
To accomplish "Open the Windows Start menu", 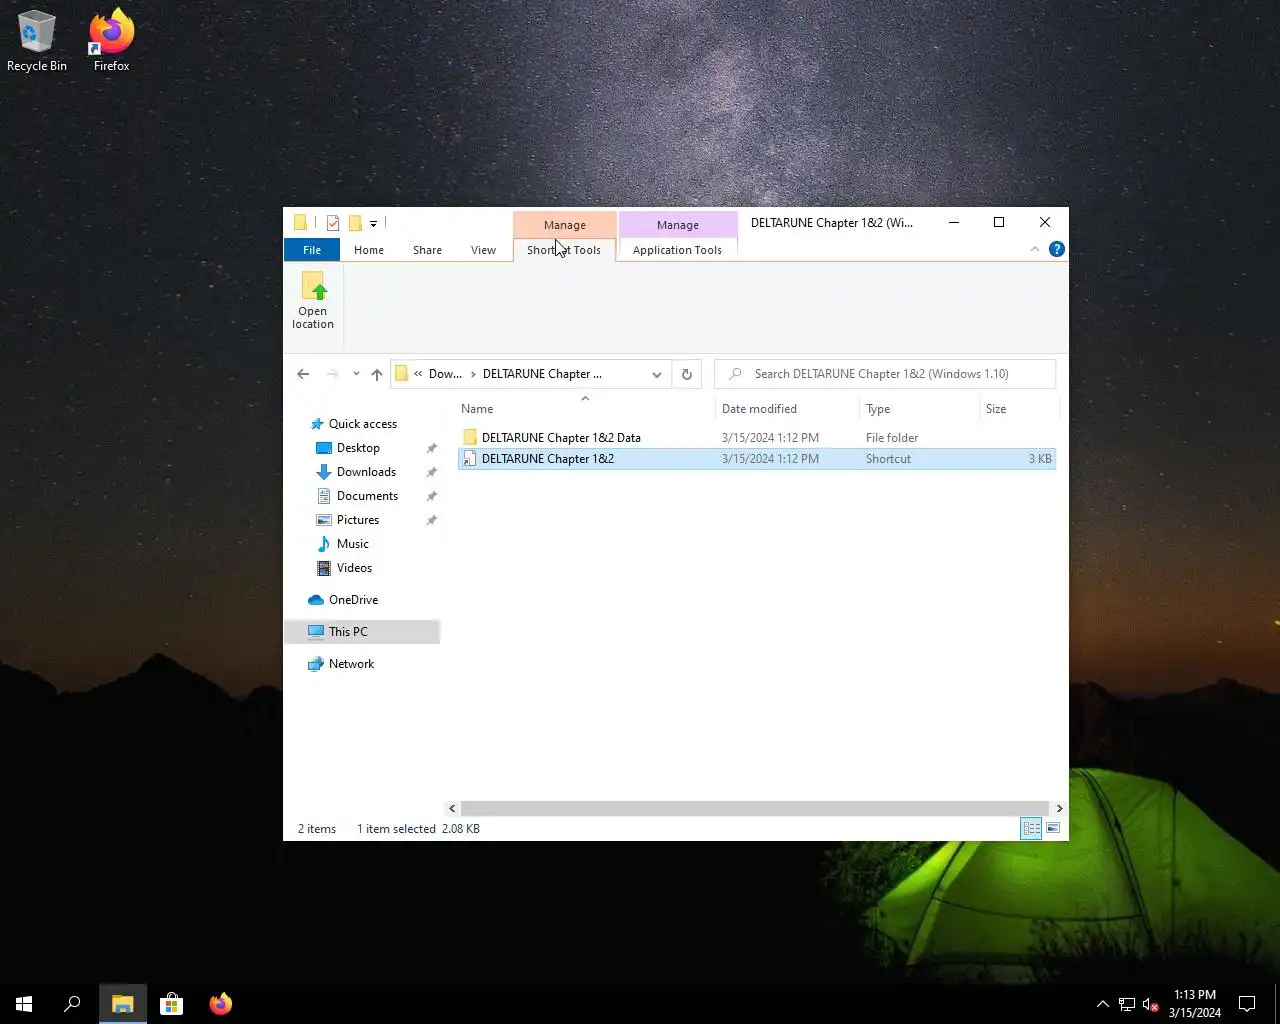I will (x=24, y=1004).
